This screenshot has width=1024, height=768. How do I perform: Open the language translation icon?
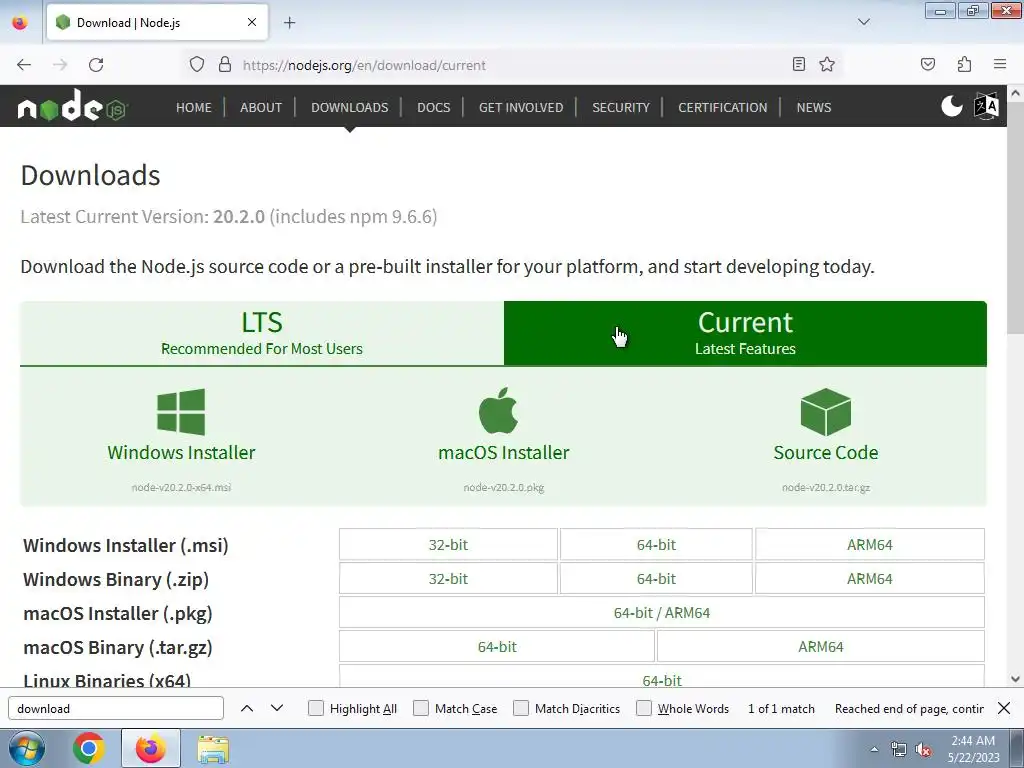[x=986, y=106]
